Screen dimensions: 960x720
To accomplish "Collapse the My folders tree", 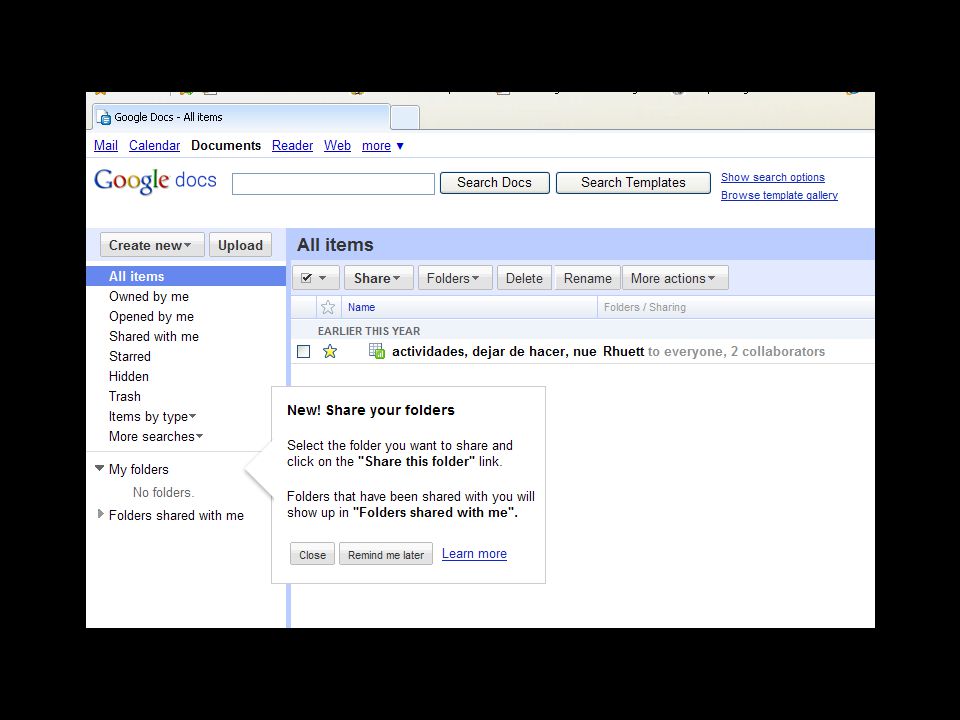I will click(100, 468).
